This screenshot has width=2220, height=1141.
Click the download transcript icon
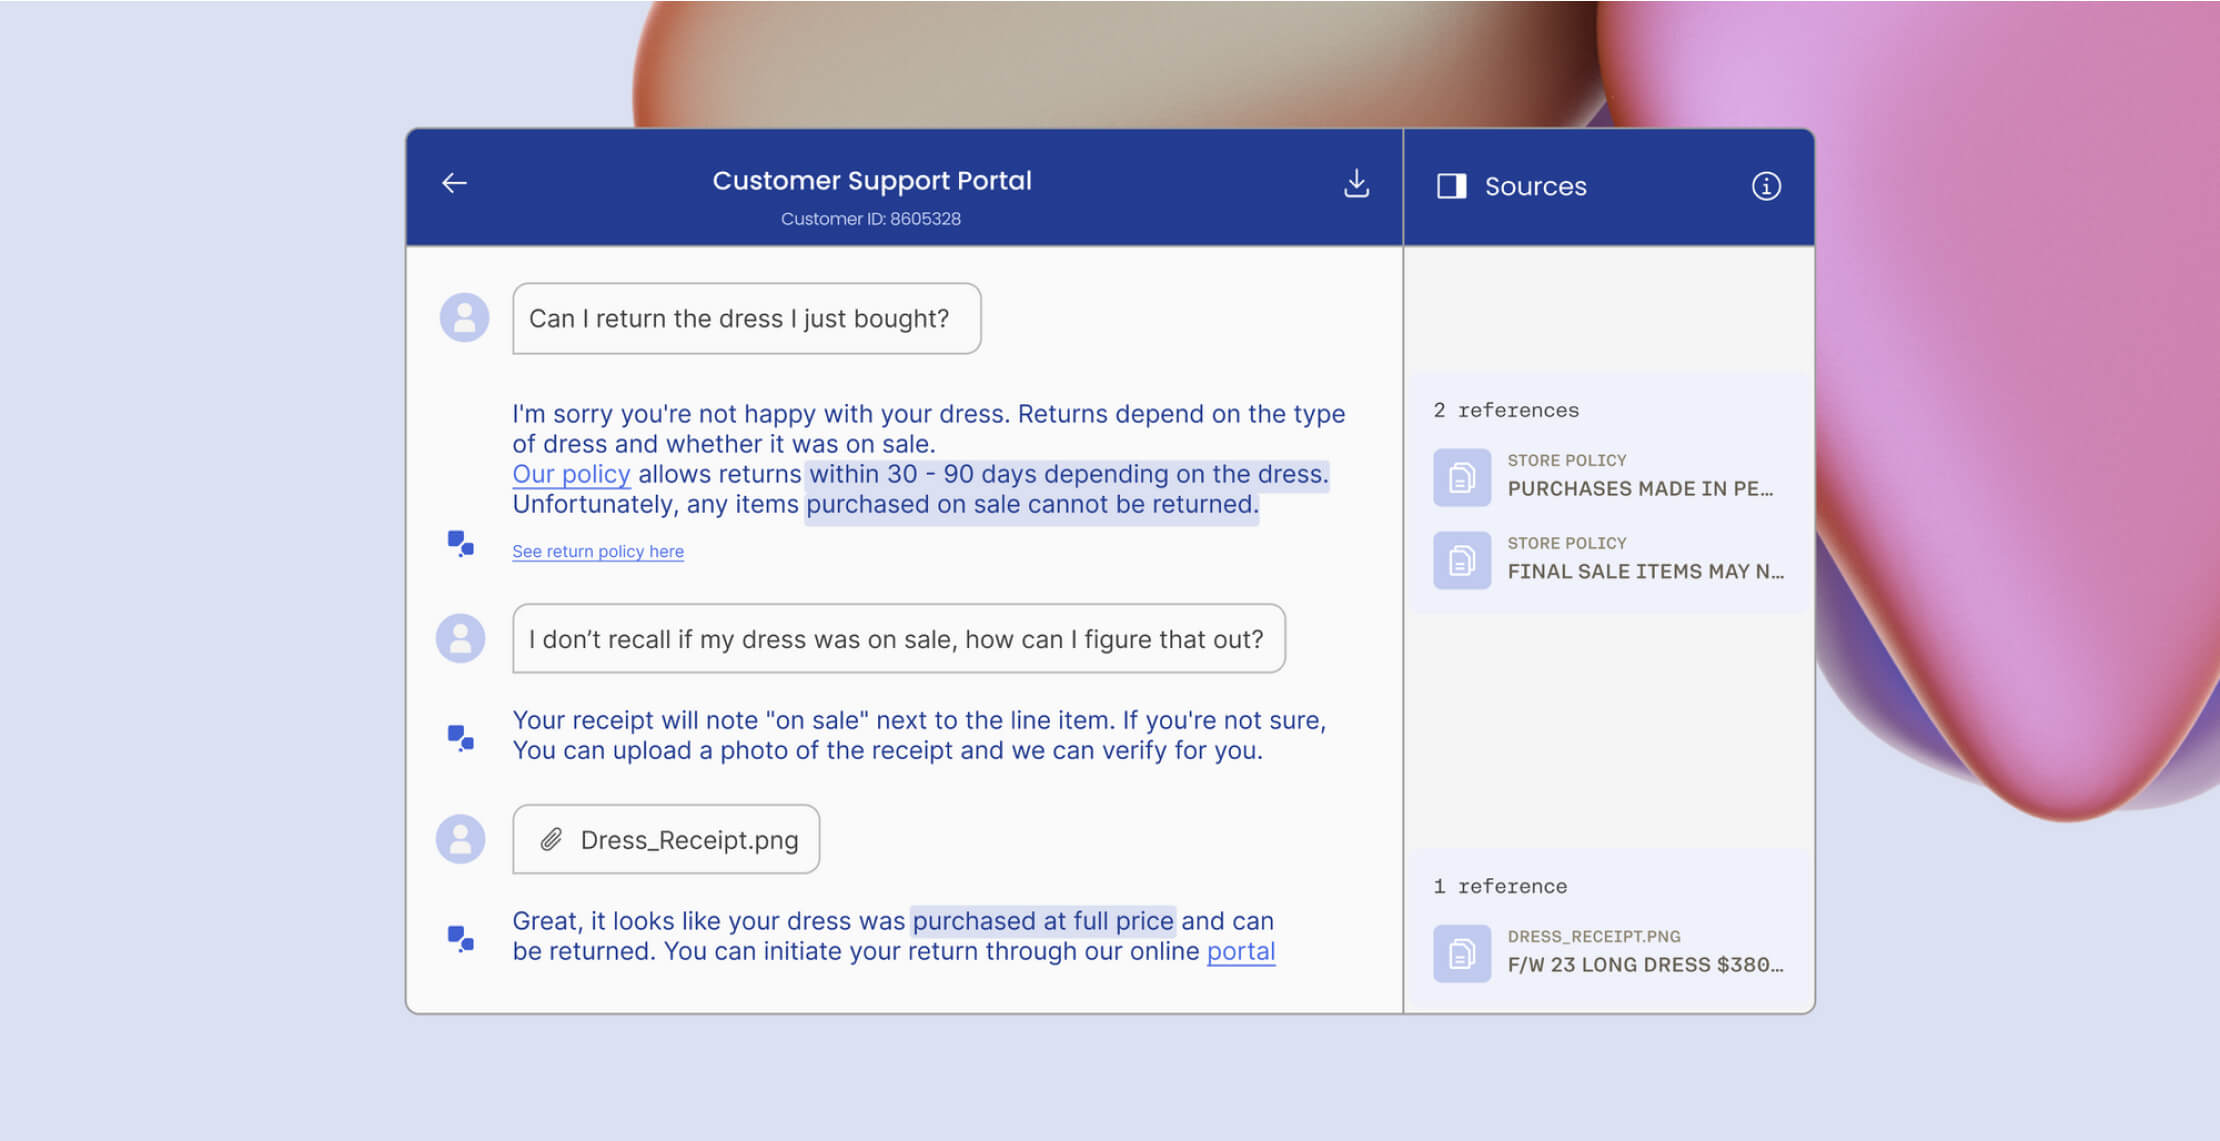(1357, 182)
